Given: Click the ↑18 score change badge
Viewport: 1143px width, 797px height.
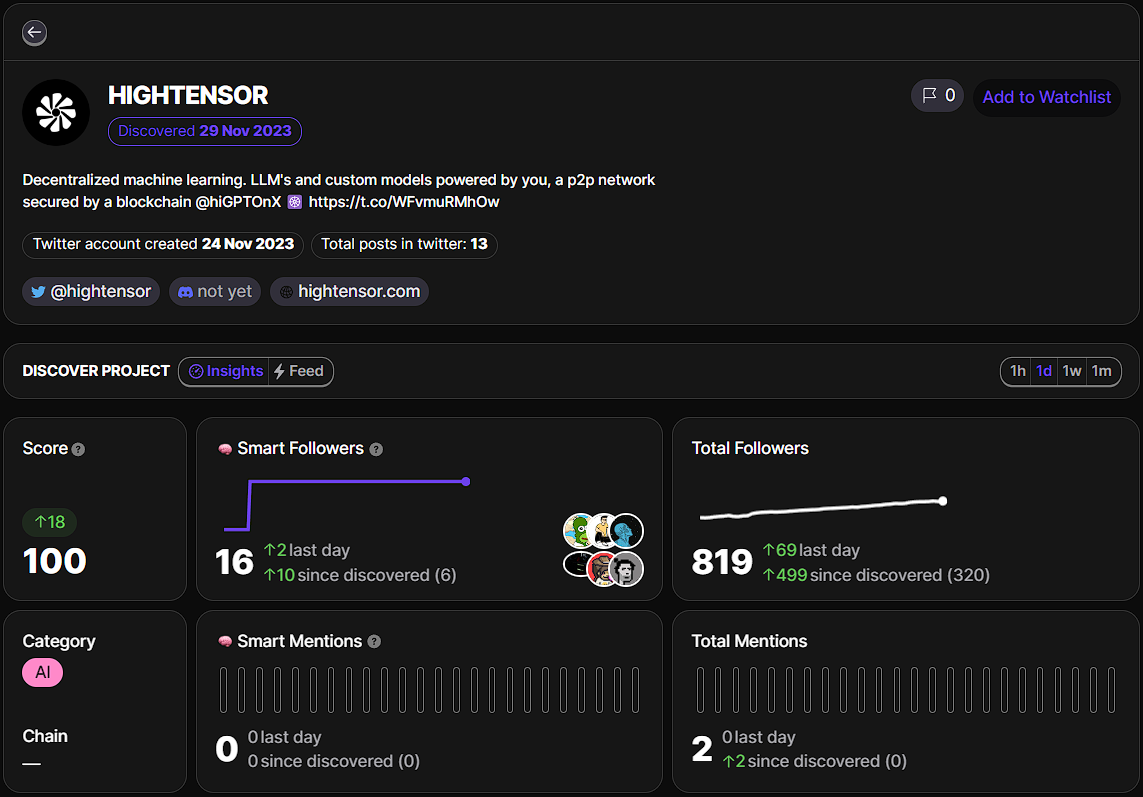Looking at the screenshot, I should coord(50,522).
